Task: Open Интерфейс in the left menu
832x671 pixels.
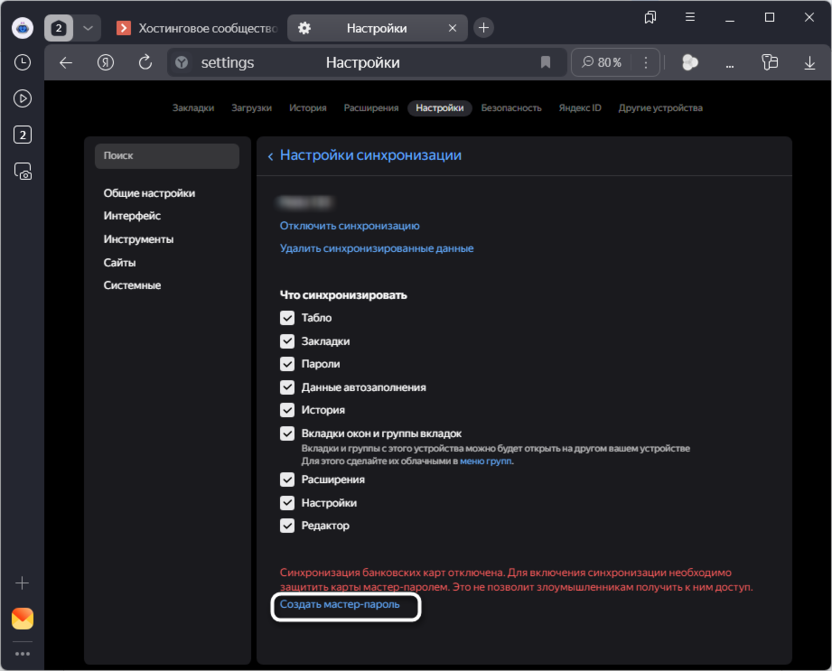Action: pyautogui.click(x=132, y=216)
